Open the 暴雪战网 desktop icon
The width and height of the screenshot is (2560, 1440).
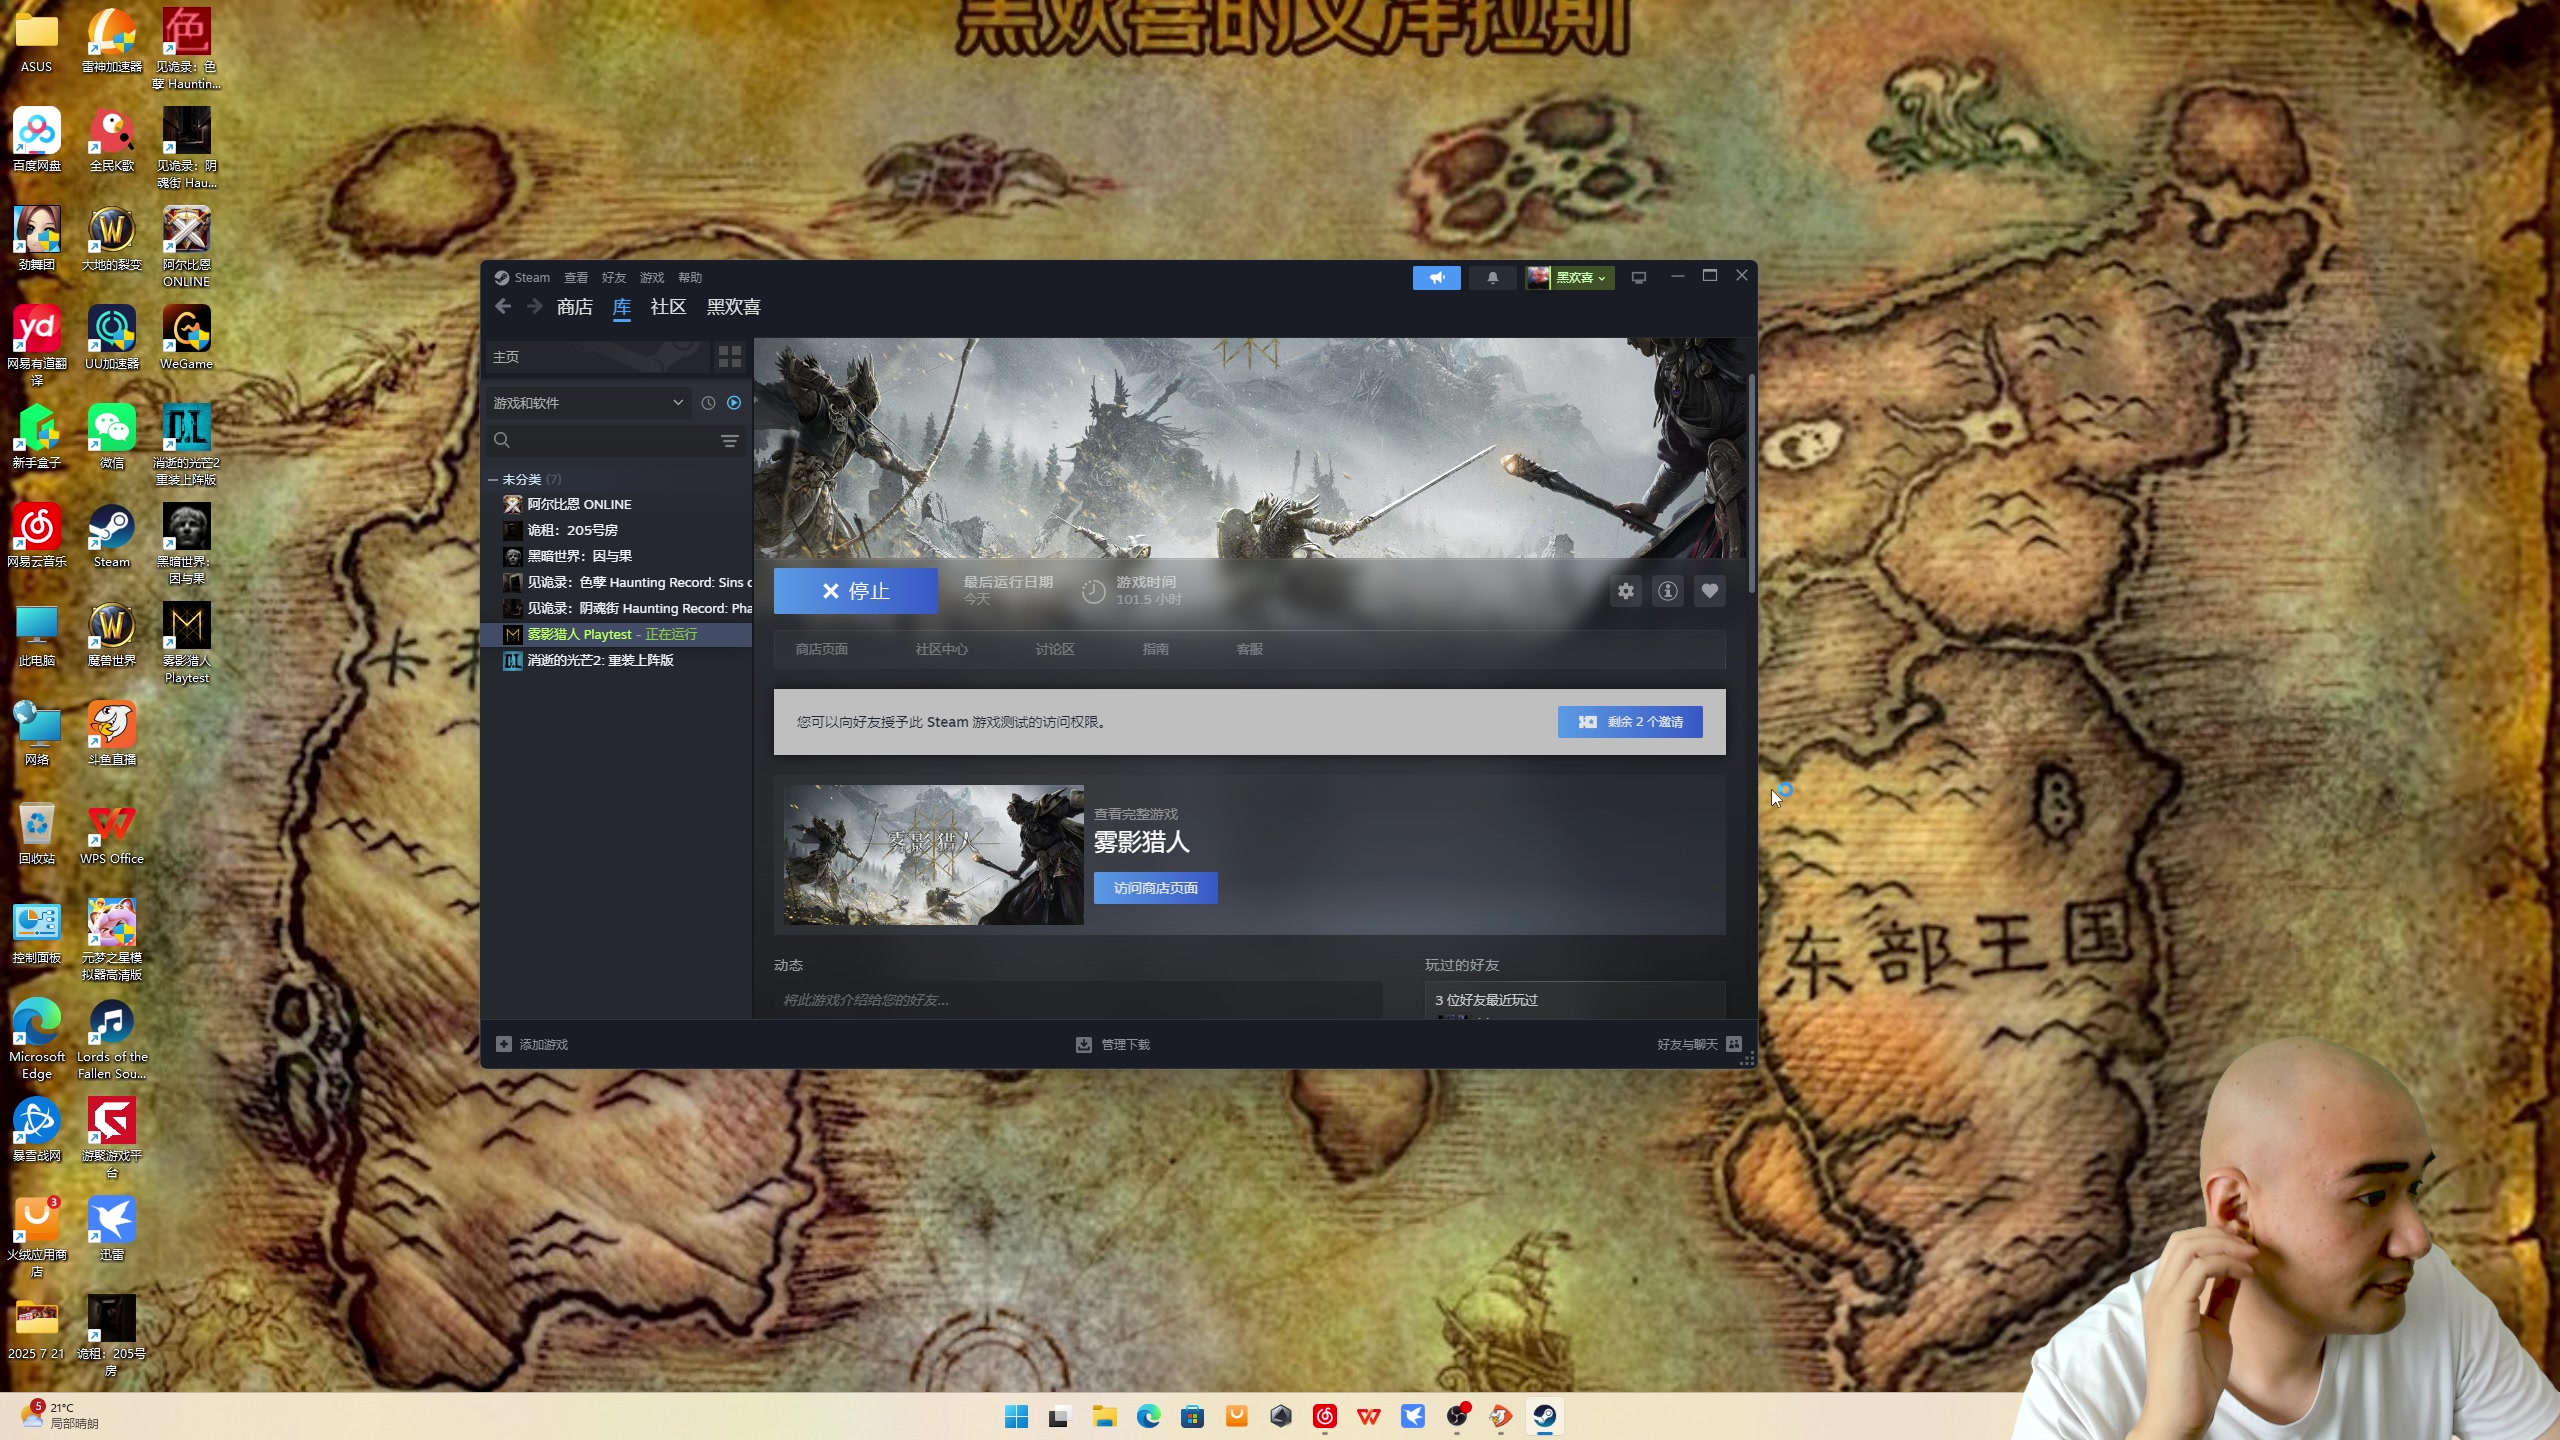(37, 1130)
